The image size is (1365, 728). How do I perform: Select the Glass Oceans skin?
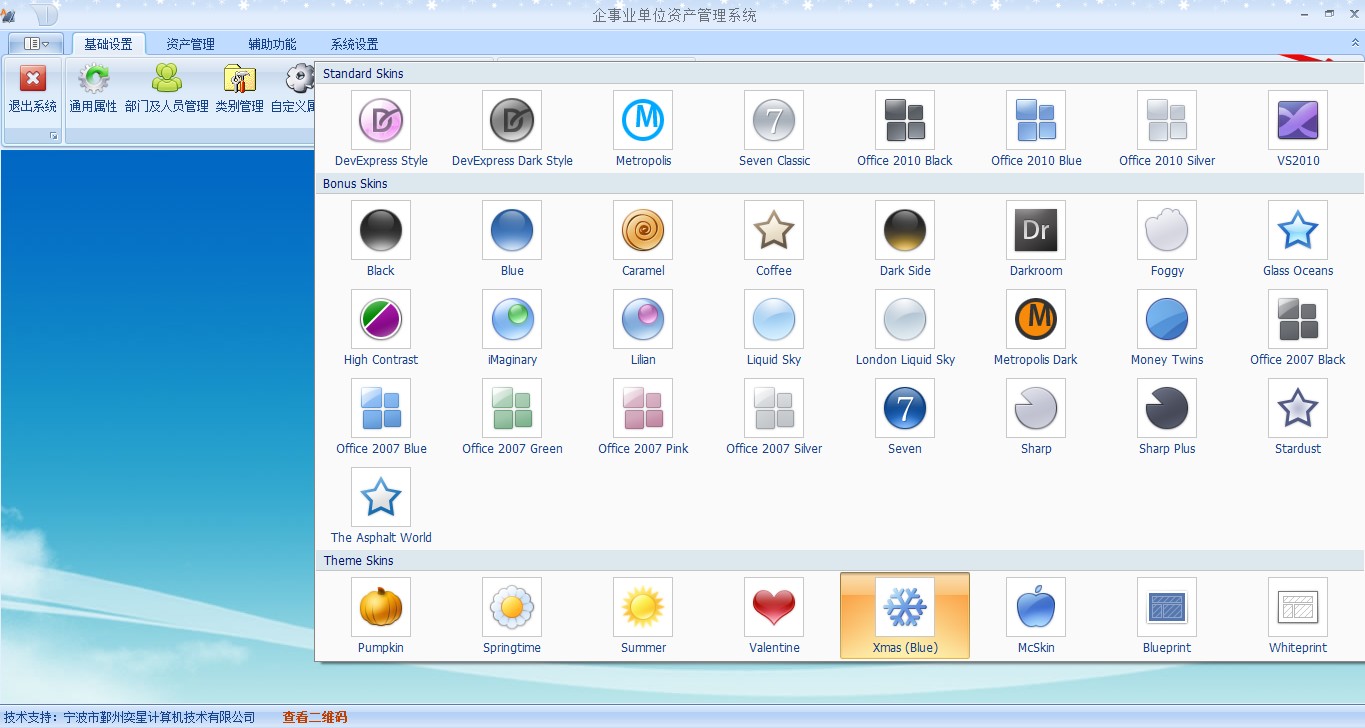(x=1298, y=239)
